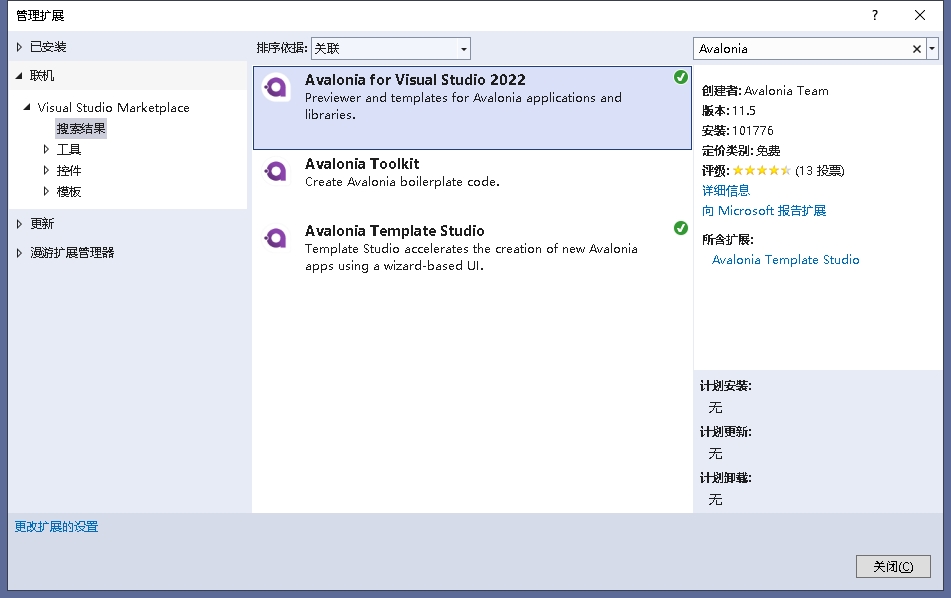951x598 pixels.
Task: Select the Avalonia Template Studio result title
Action: pos(395,230)
